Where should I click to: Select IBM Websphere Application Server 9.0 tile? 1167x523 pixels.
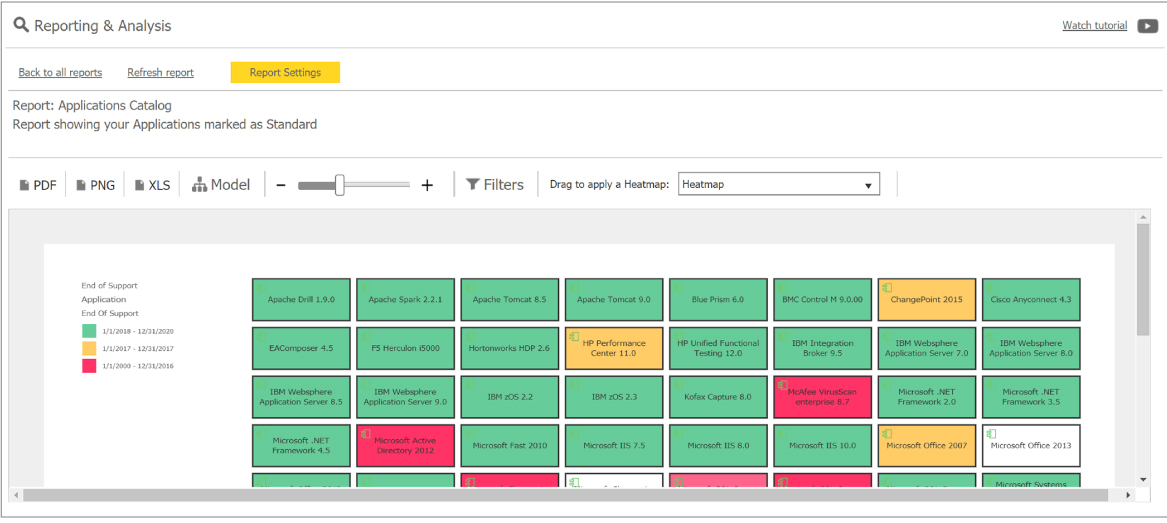(406, 397)
